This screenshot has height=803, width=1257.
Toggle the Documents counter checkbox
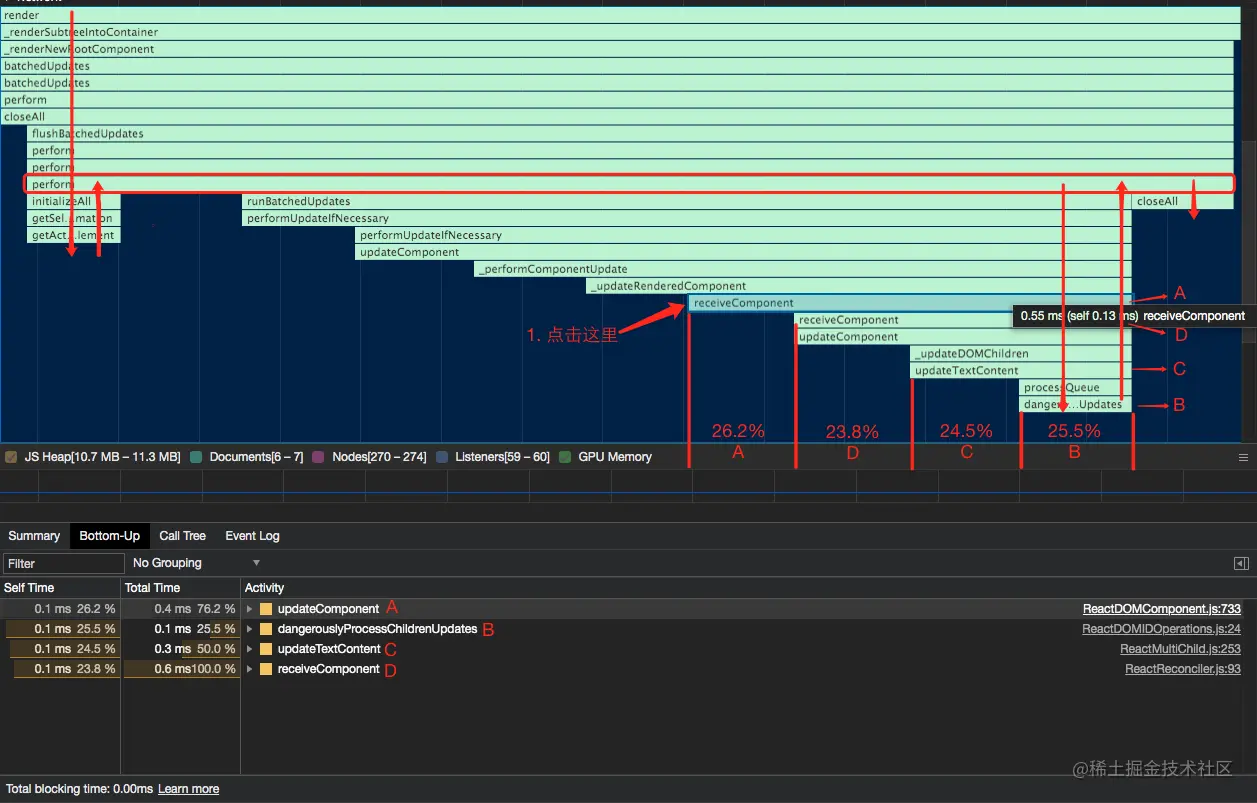[195, 457]
